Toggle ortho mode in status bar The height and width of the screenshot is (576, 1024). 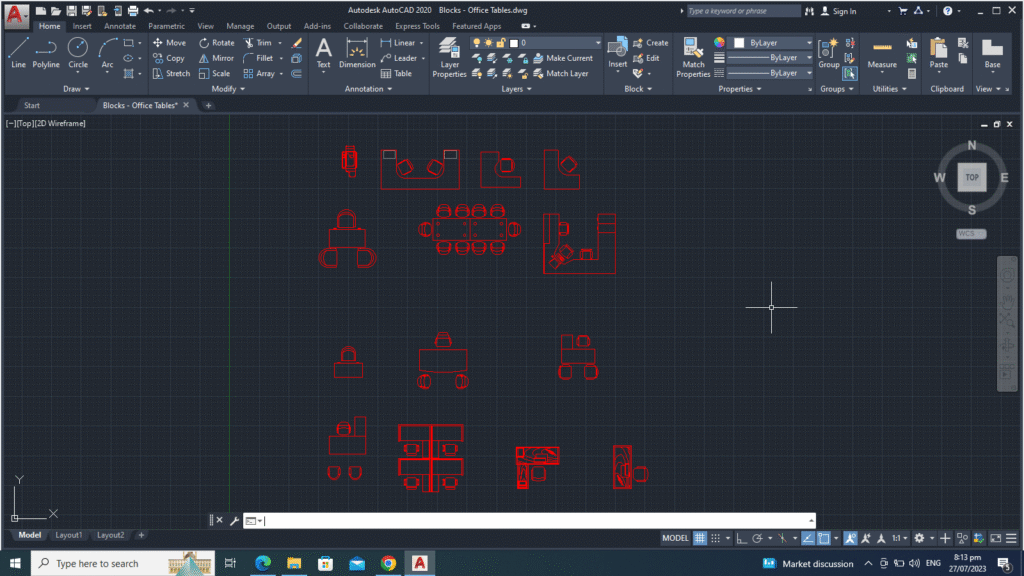coord(741,538)
